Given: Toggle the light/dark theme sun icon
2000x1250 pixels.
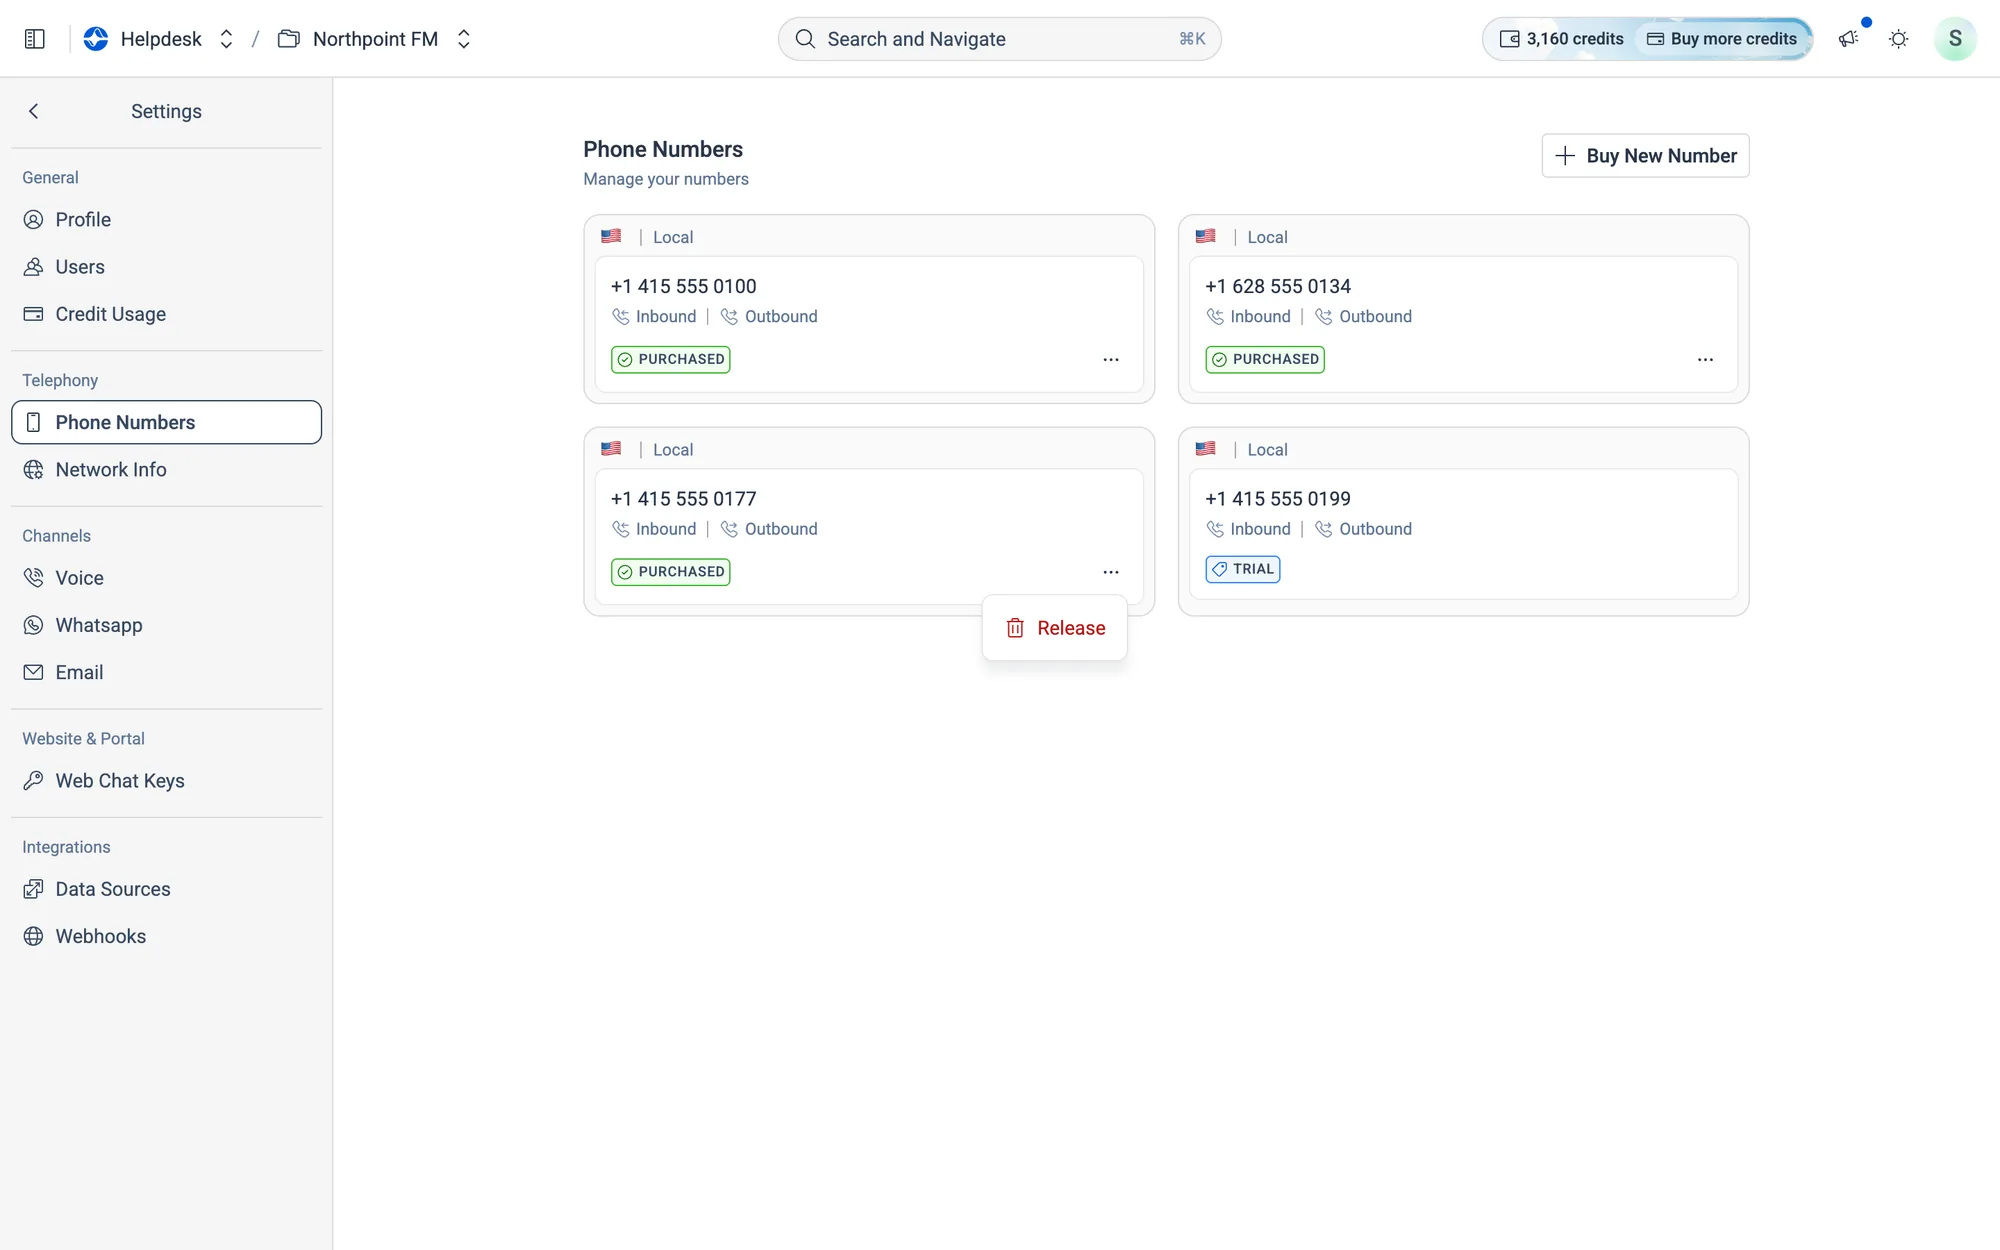Looking at the screenshot, I should pyautogui.click(x=1898, y=39).
